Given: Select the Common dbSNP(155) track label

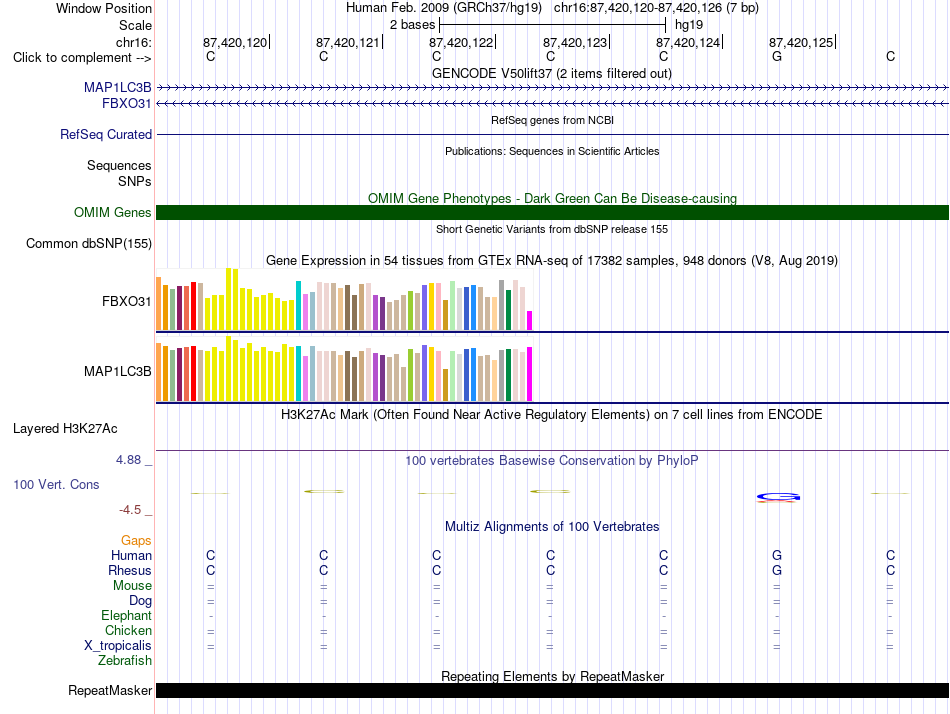Looking at the screenshot, I should [89, 244].
